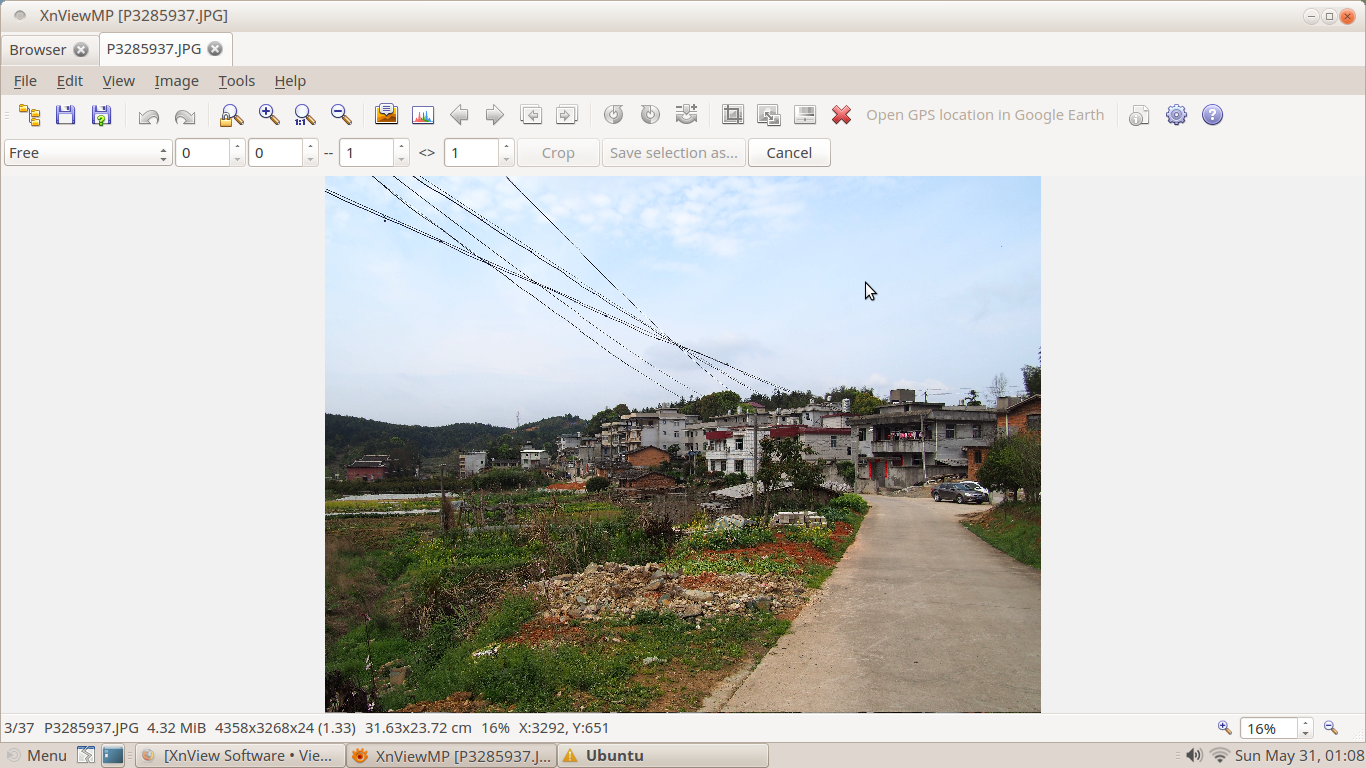Open the Settings gear icon
Image resolution: width=1366 pixels, height=768 pixels.
coord(1176,115)
